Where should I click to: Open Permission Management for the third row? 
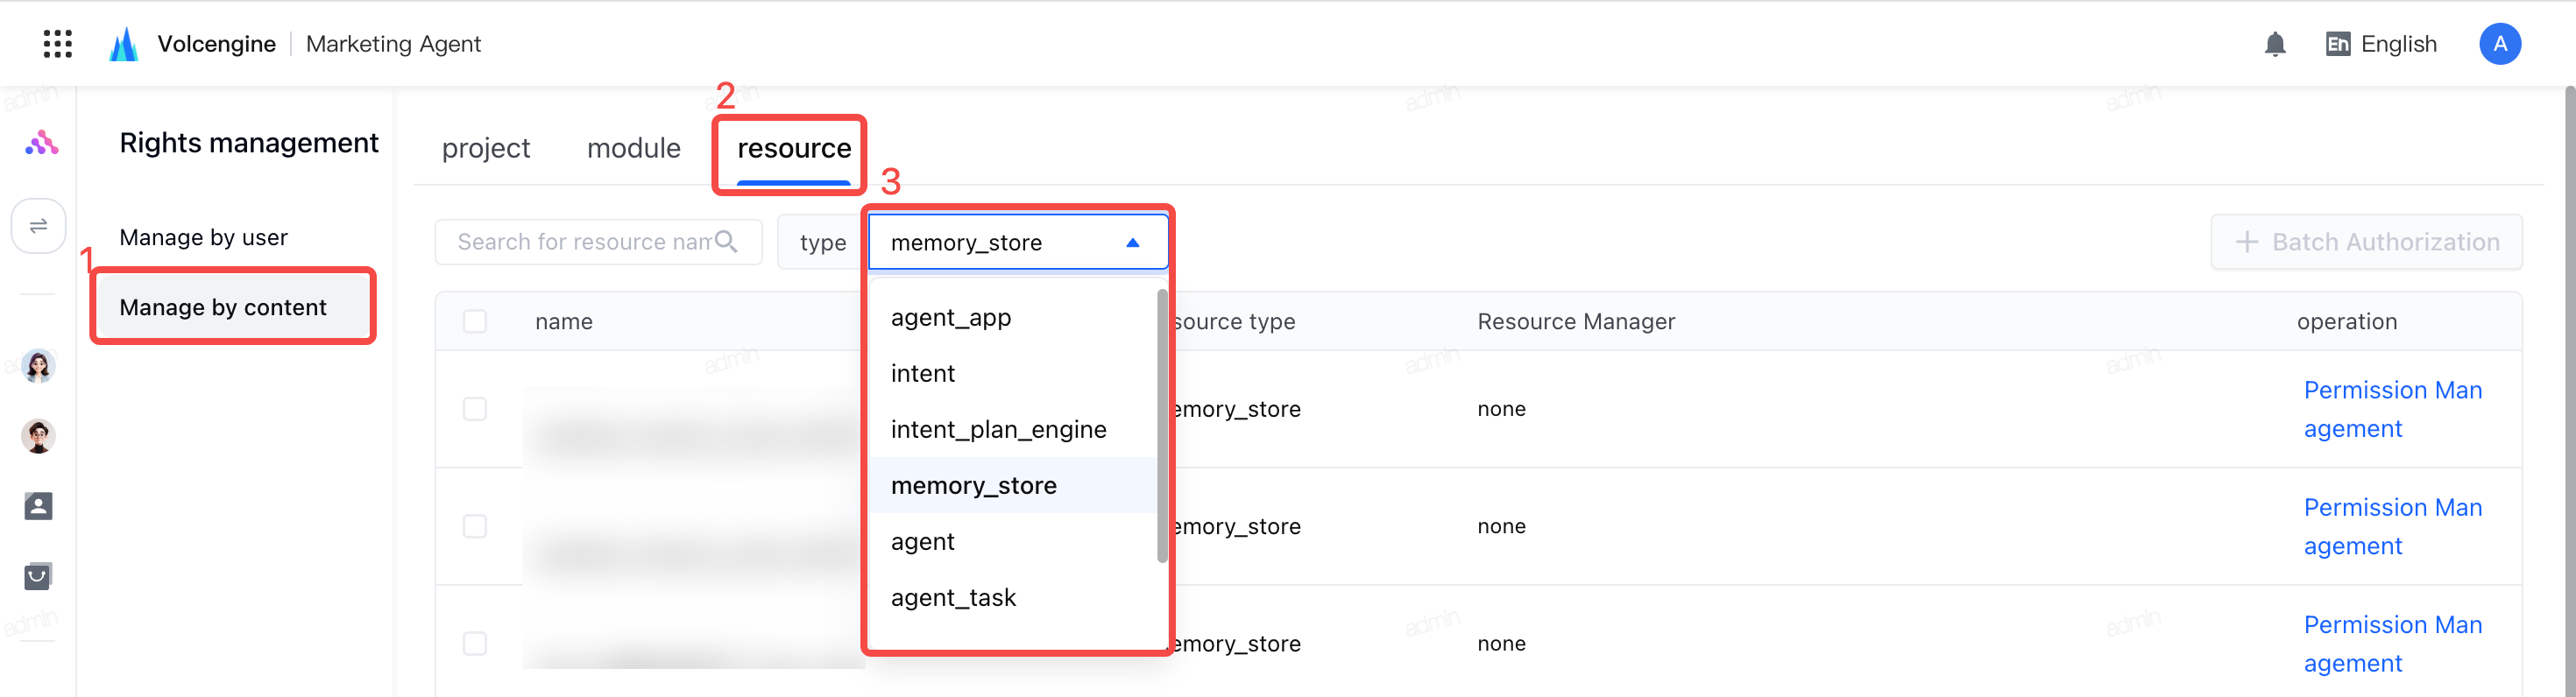click(2393, 643)
